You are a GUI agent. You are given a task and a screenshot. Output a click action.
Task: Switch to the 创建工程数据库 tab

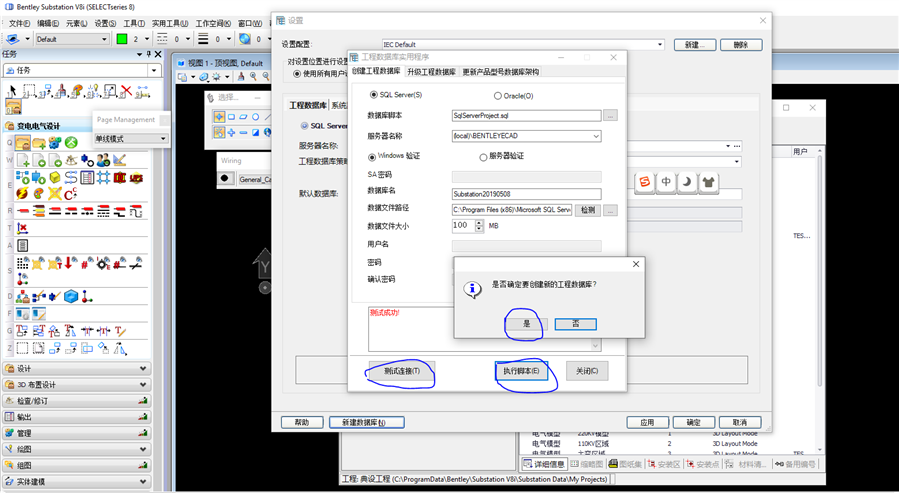click(x=376, y=71)
